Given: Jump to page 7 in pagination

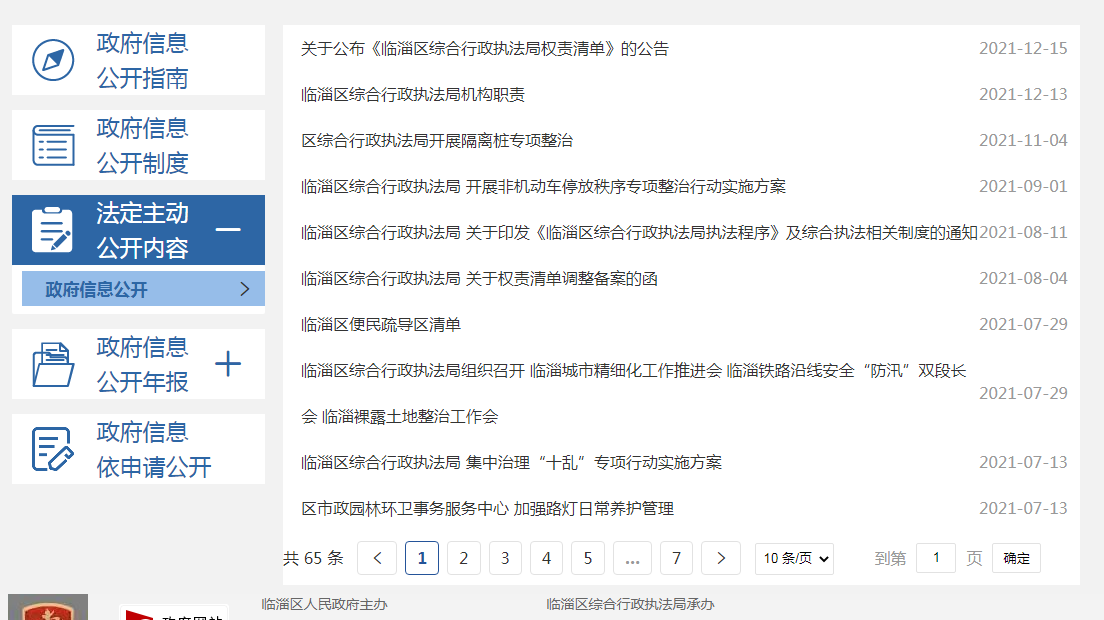Looking at the screenshot, I should click(676, 558).
